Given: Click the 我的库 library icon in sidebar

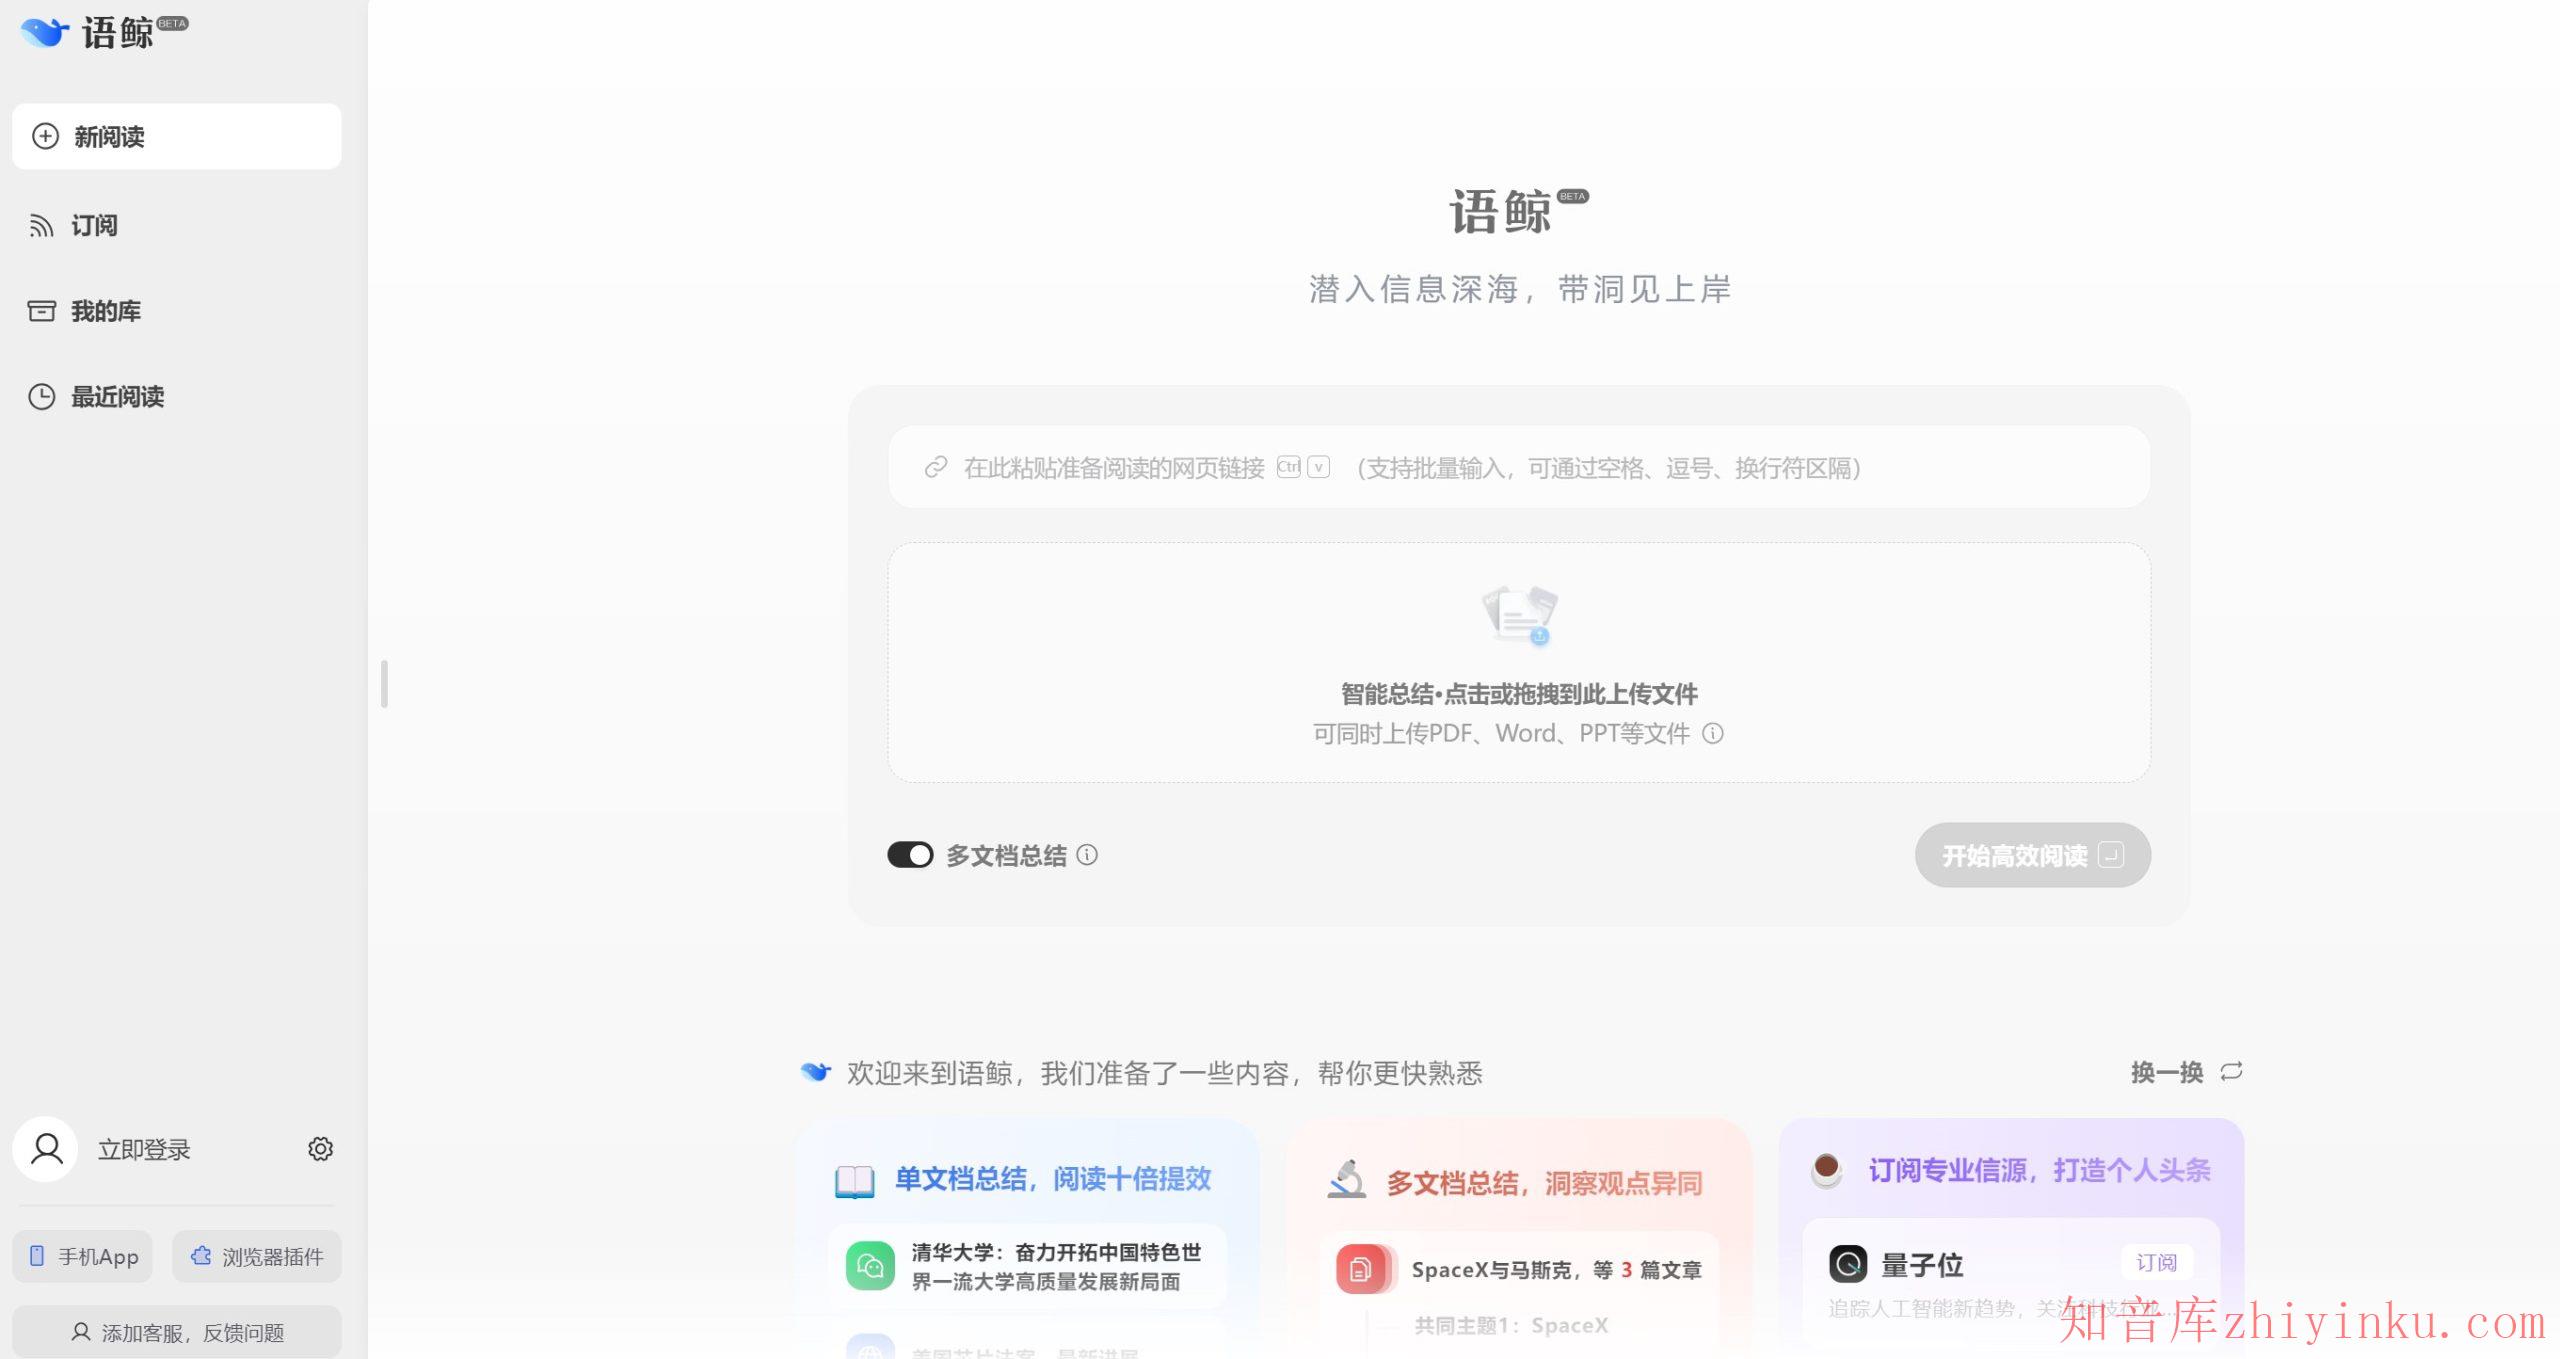Looking at the screenshot, I should [41, 311].
